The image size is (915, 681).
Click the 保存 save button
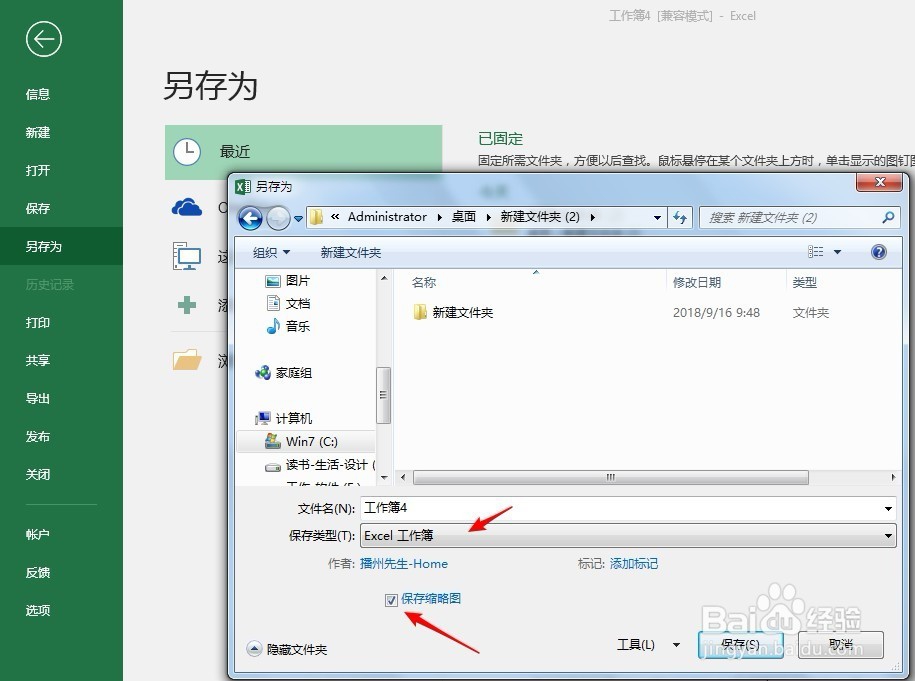pos(740,645)
